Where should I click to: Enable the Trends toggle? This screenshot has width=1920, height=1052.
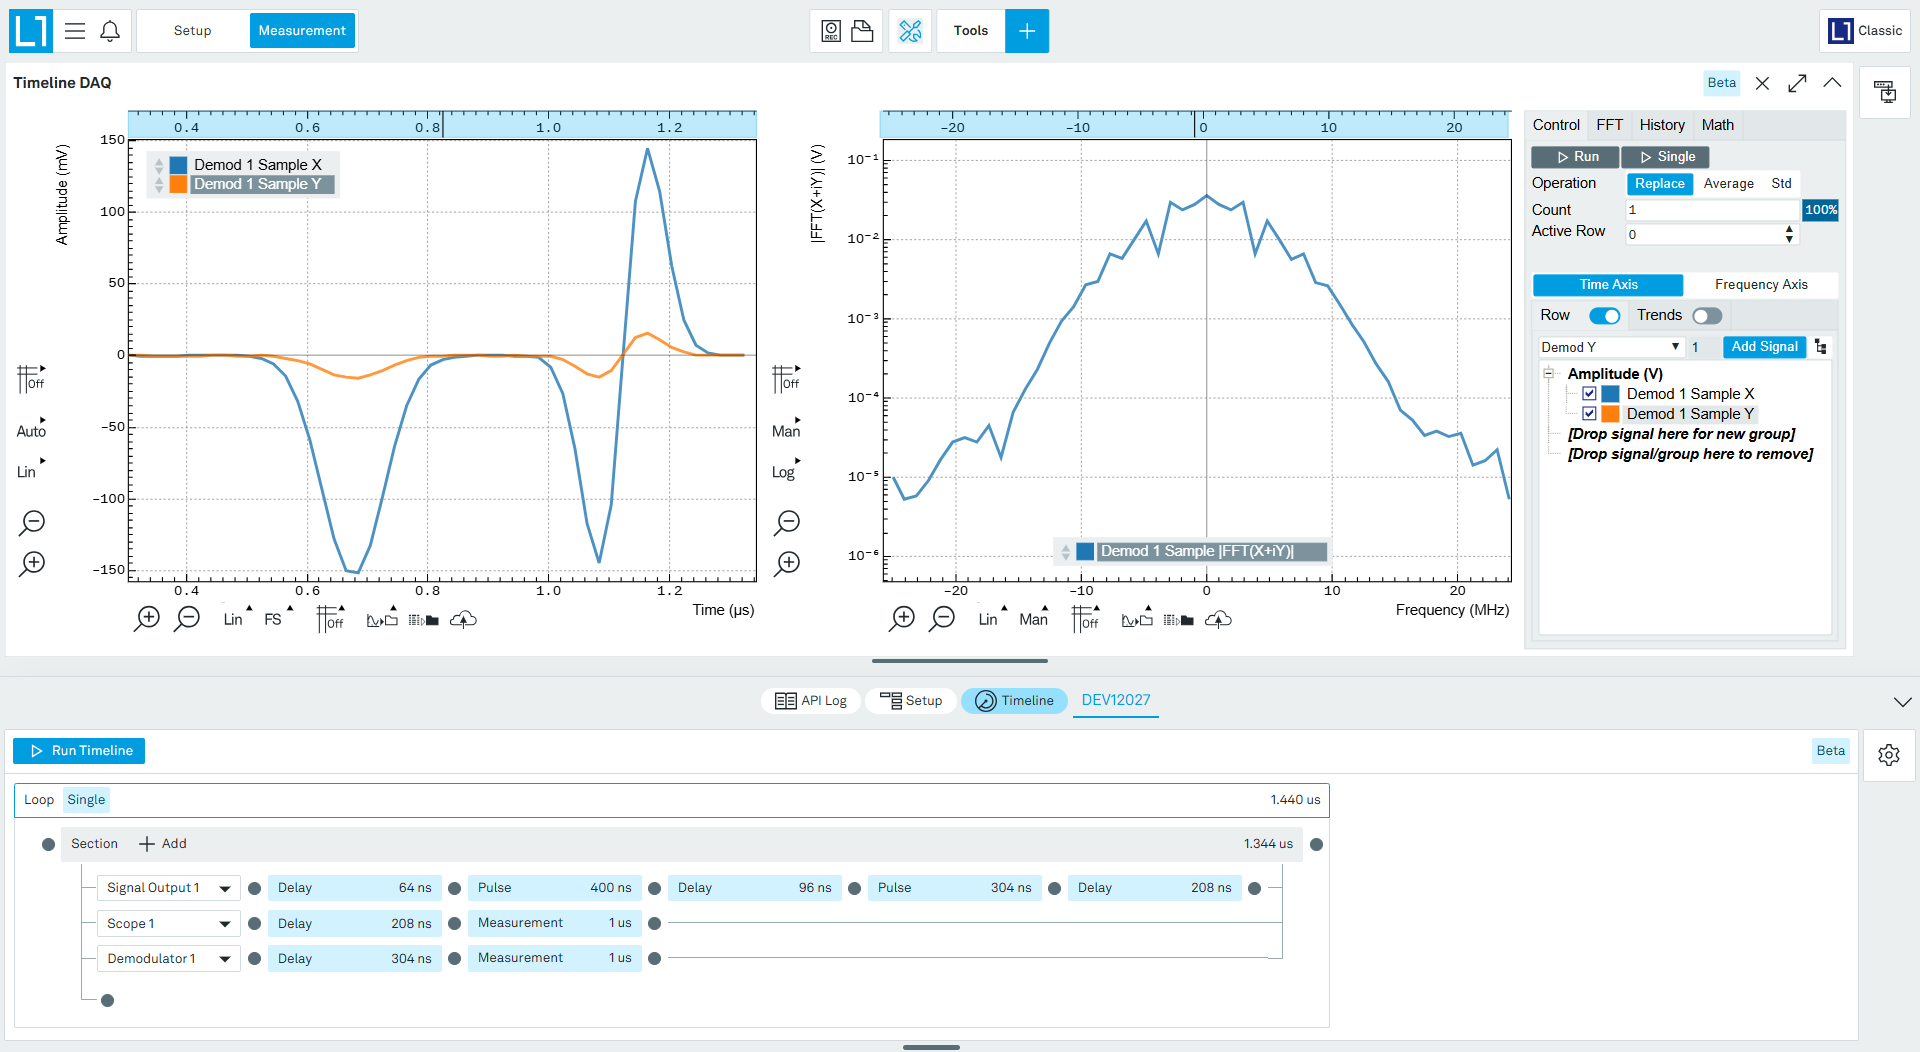[x=1707, y=316]
